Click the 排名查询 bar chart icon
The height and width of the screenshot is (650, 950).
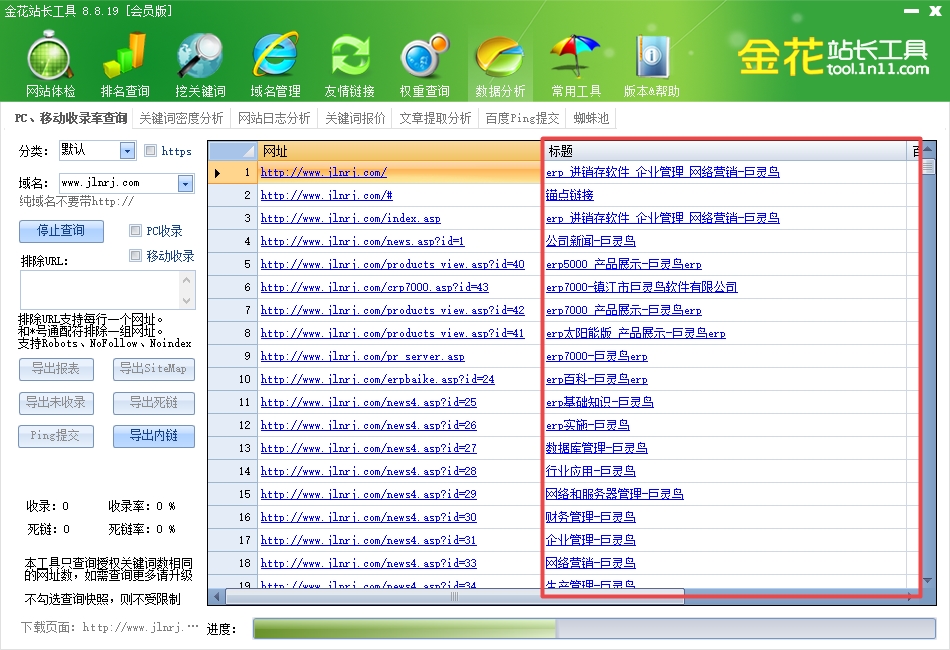click(x=125, y=63)
